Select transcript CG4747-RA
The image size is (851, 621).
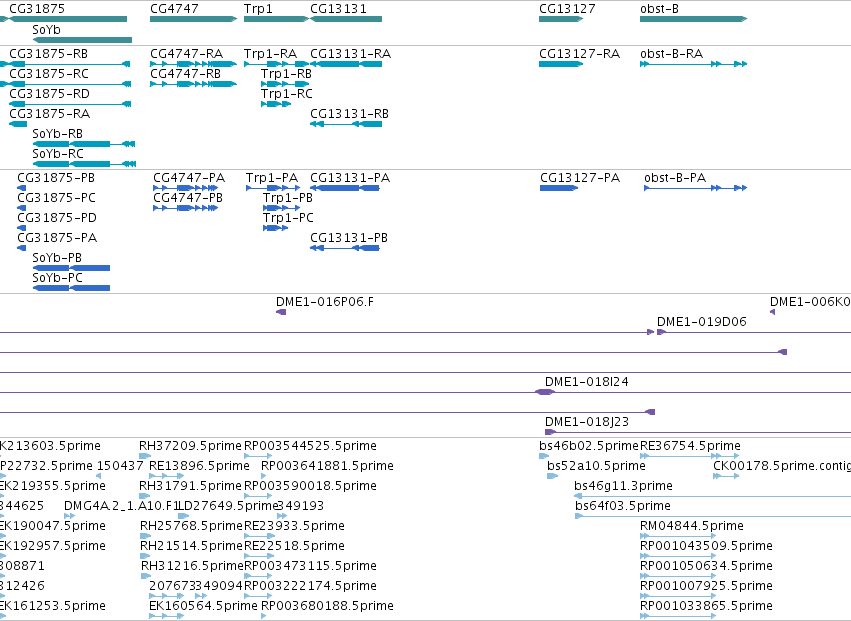click(194, 64)
